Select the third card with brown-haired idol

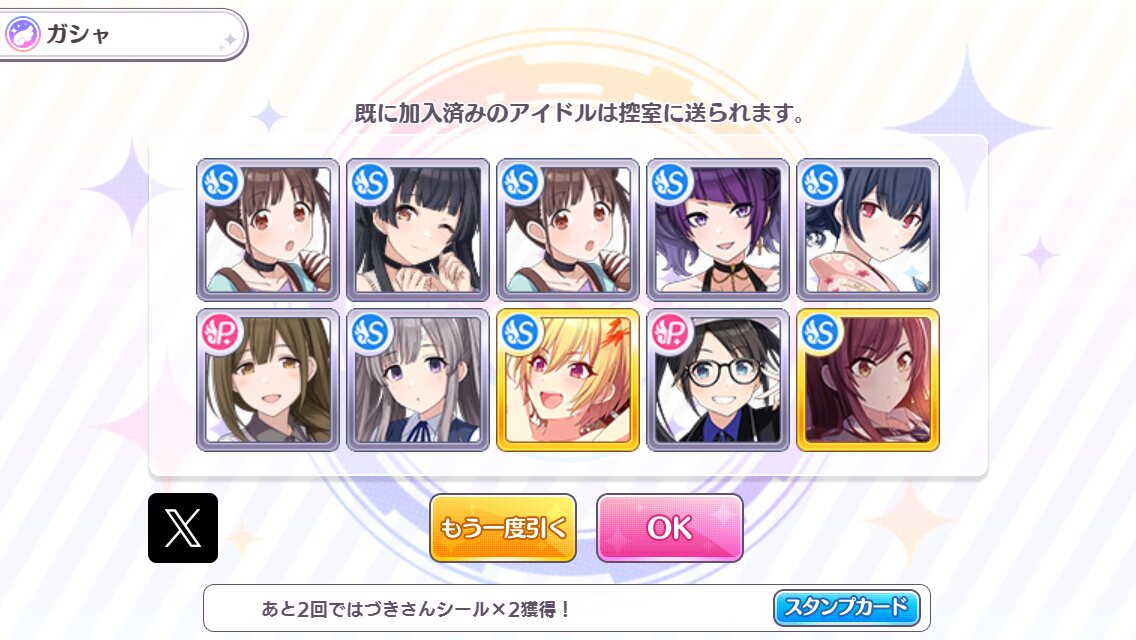tap(568, 230)
